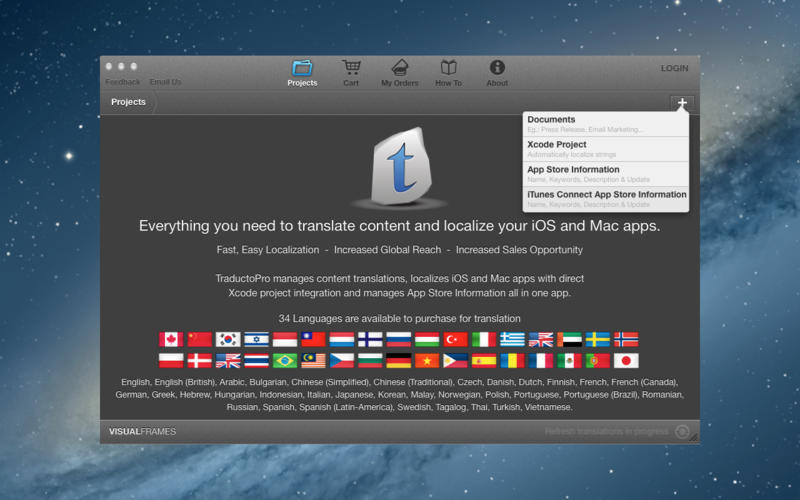The image size is (800, 500).
Task: Click the LOGIN button
Action: [x=674, y=68]
